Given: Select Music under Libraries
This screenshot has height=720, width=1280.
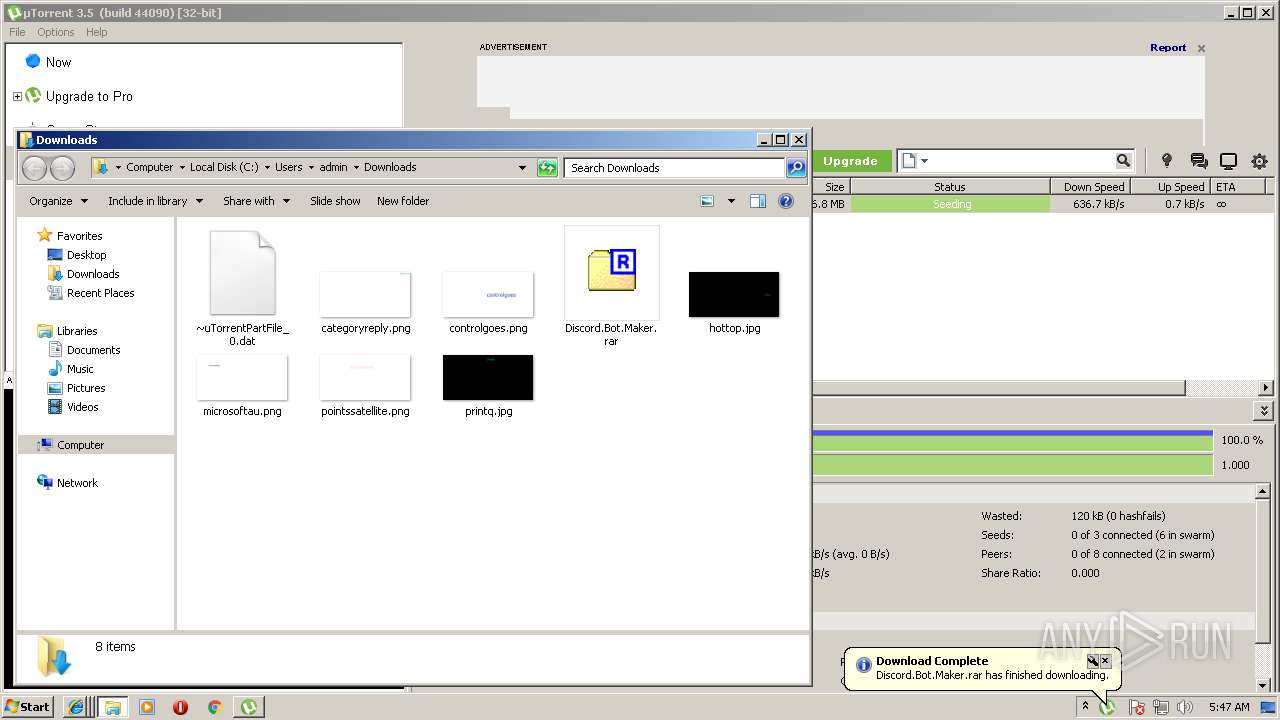Looking at the screenshot, I should point(71,369).
